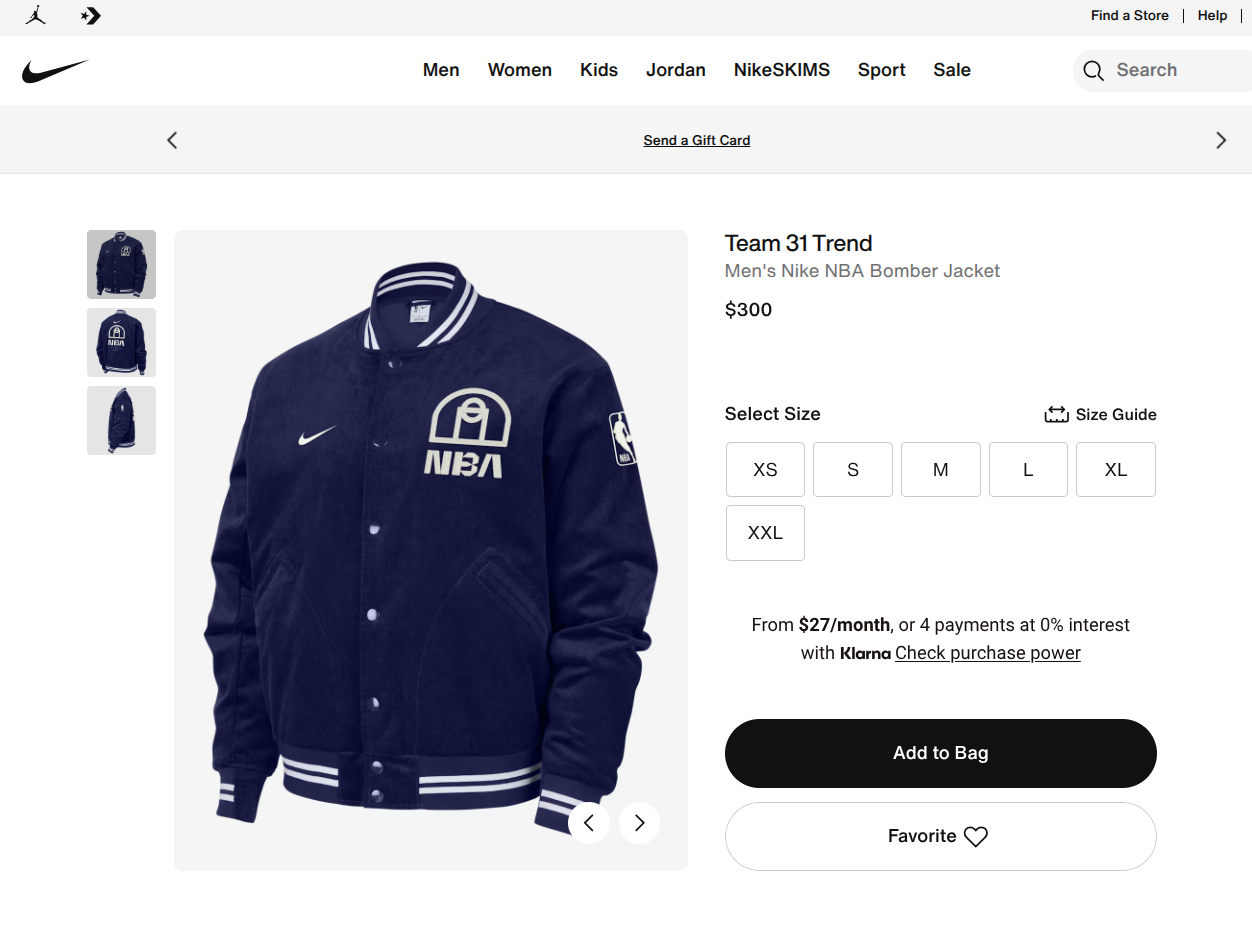Screen dimensions: 1252x937
Task: Navigate to the NikeSKIMS section
Action: click(x=781, y=70)
